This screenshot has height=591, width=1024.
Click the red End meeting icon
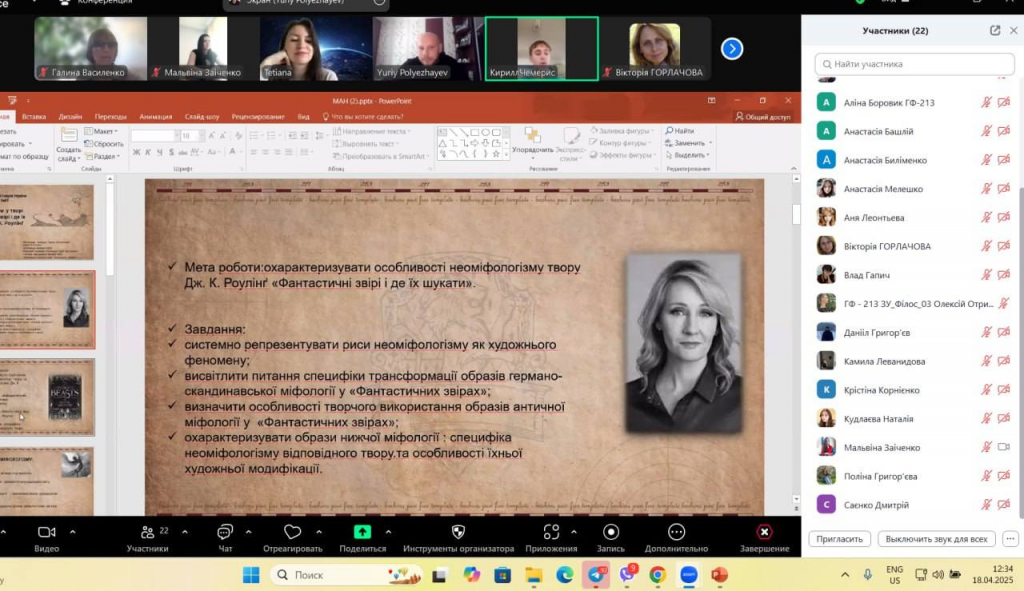pos(764,532)
